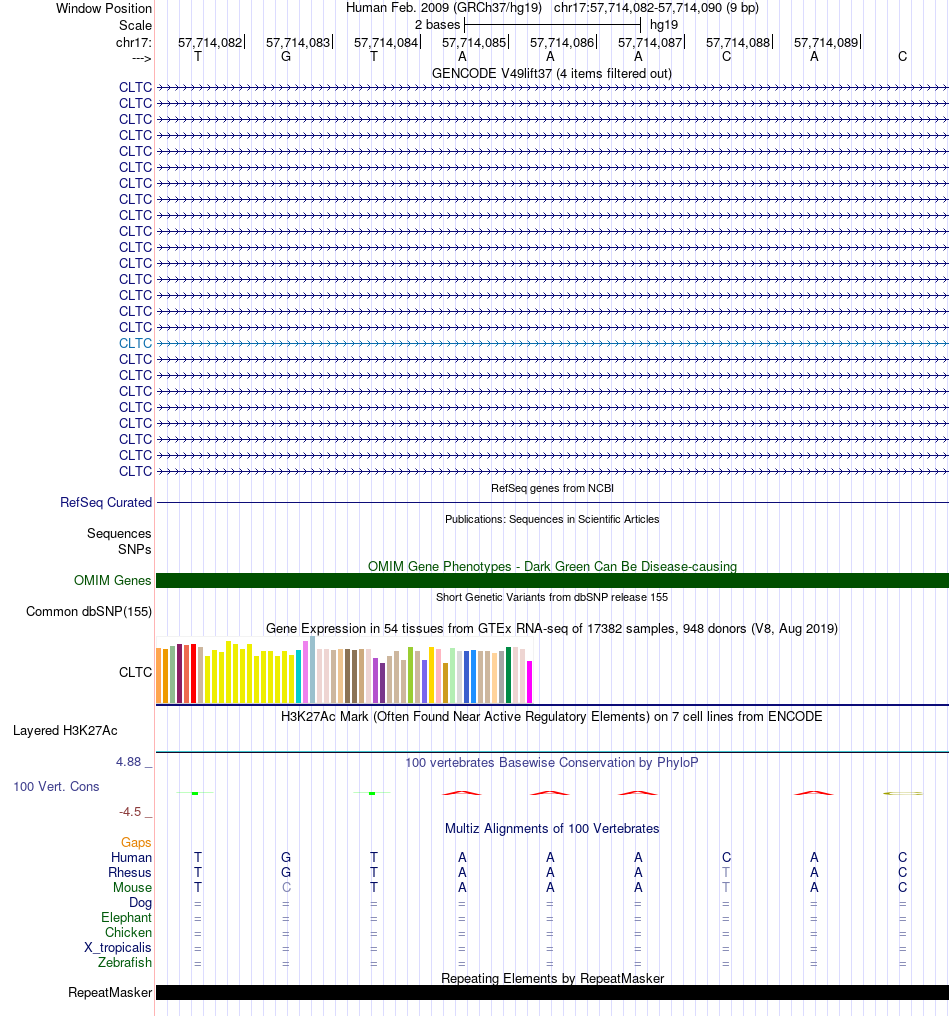The image size is (950, 1016).
Task: Click the dark green OMIM Genes bar
Action: (x=552, y=581)
